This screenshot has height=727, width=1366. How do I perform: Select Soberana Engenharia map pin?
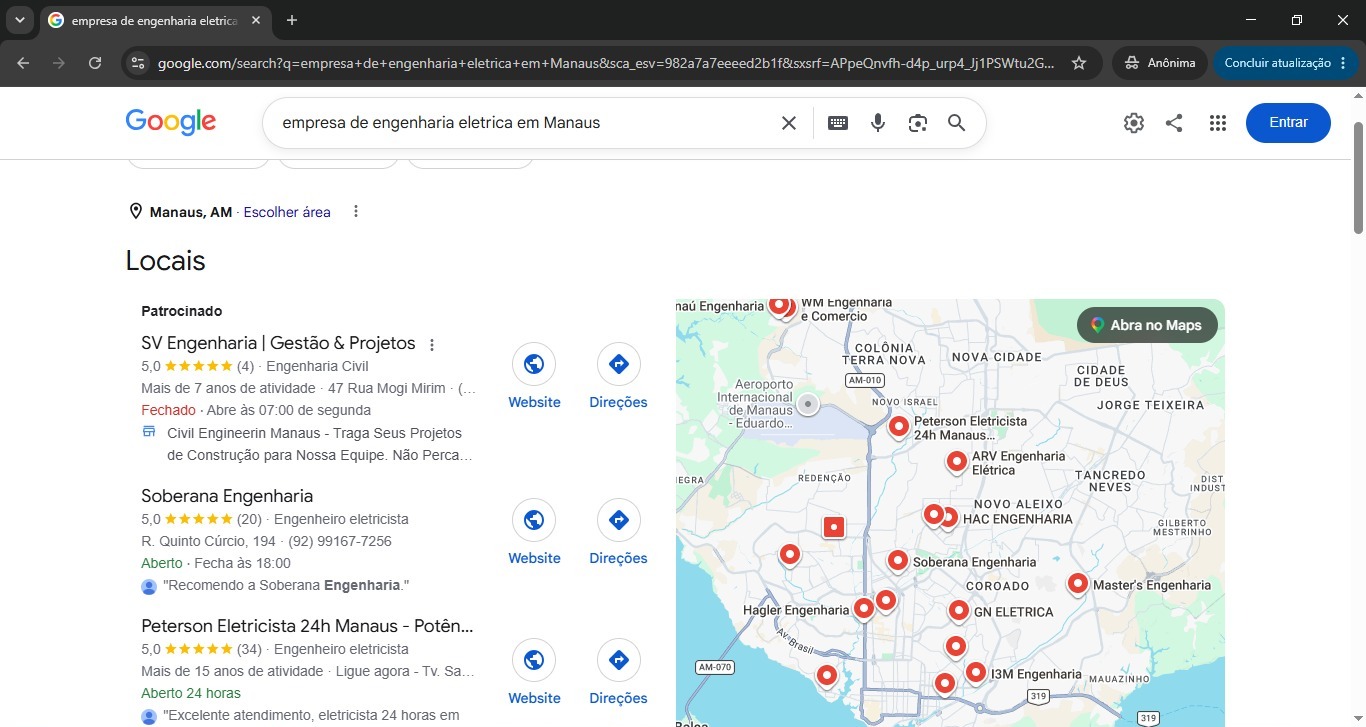tap(897, 562)
